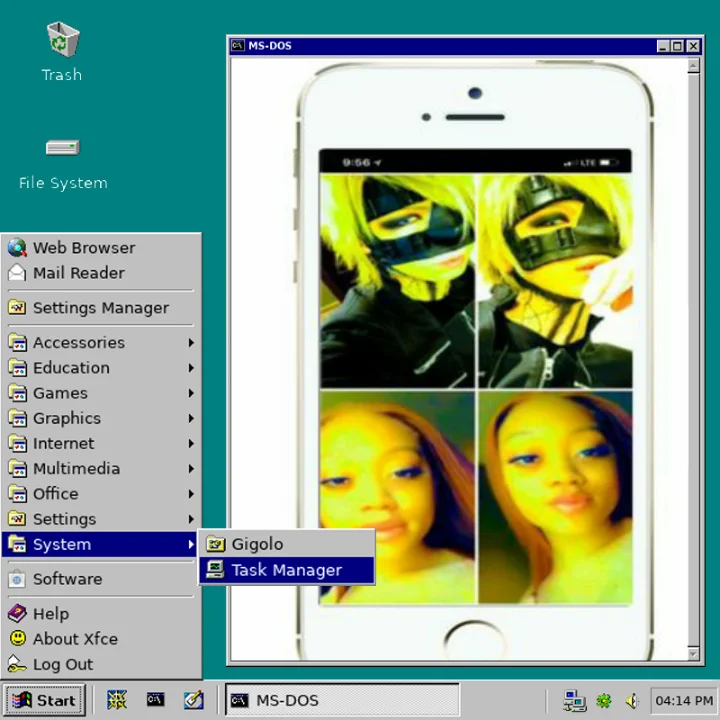Viewport: 720px width, 720px height.
Task: Minimize the MS-DOS window
Action: [663, 46]
